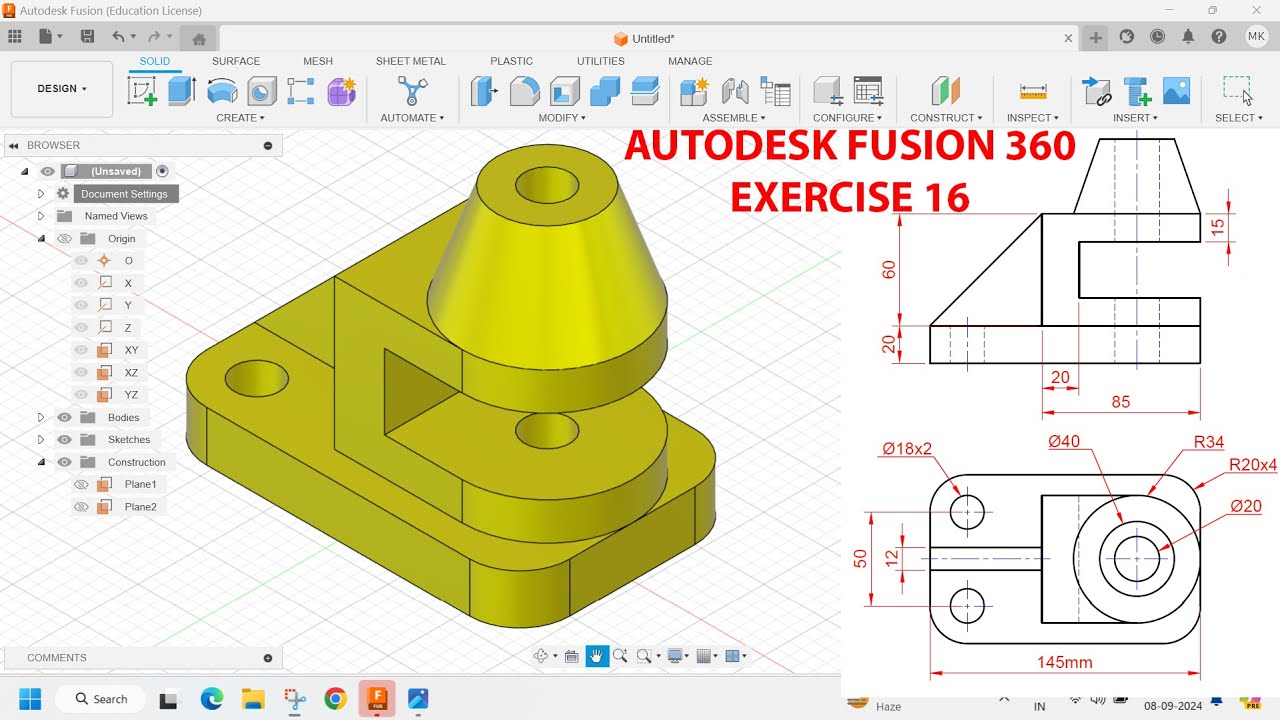The width and height of the screenshot is (1280, 720).
Task: Switch to the UTILITIES tab
Action: point(601,61)
